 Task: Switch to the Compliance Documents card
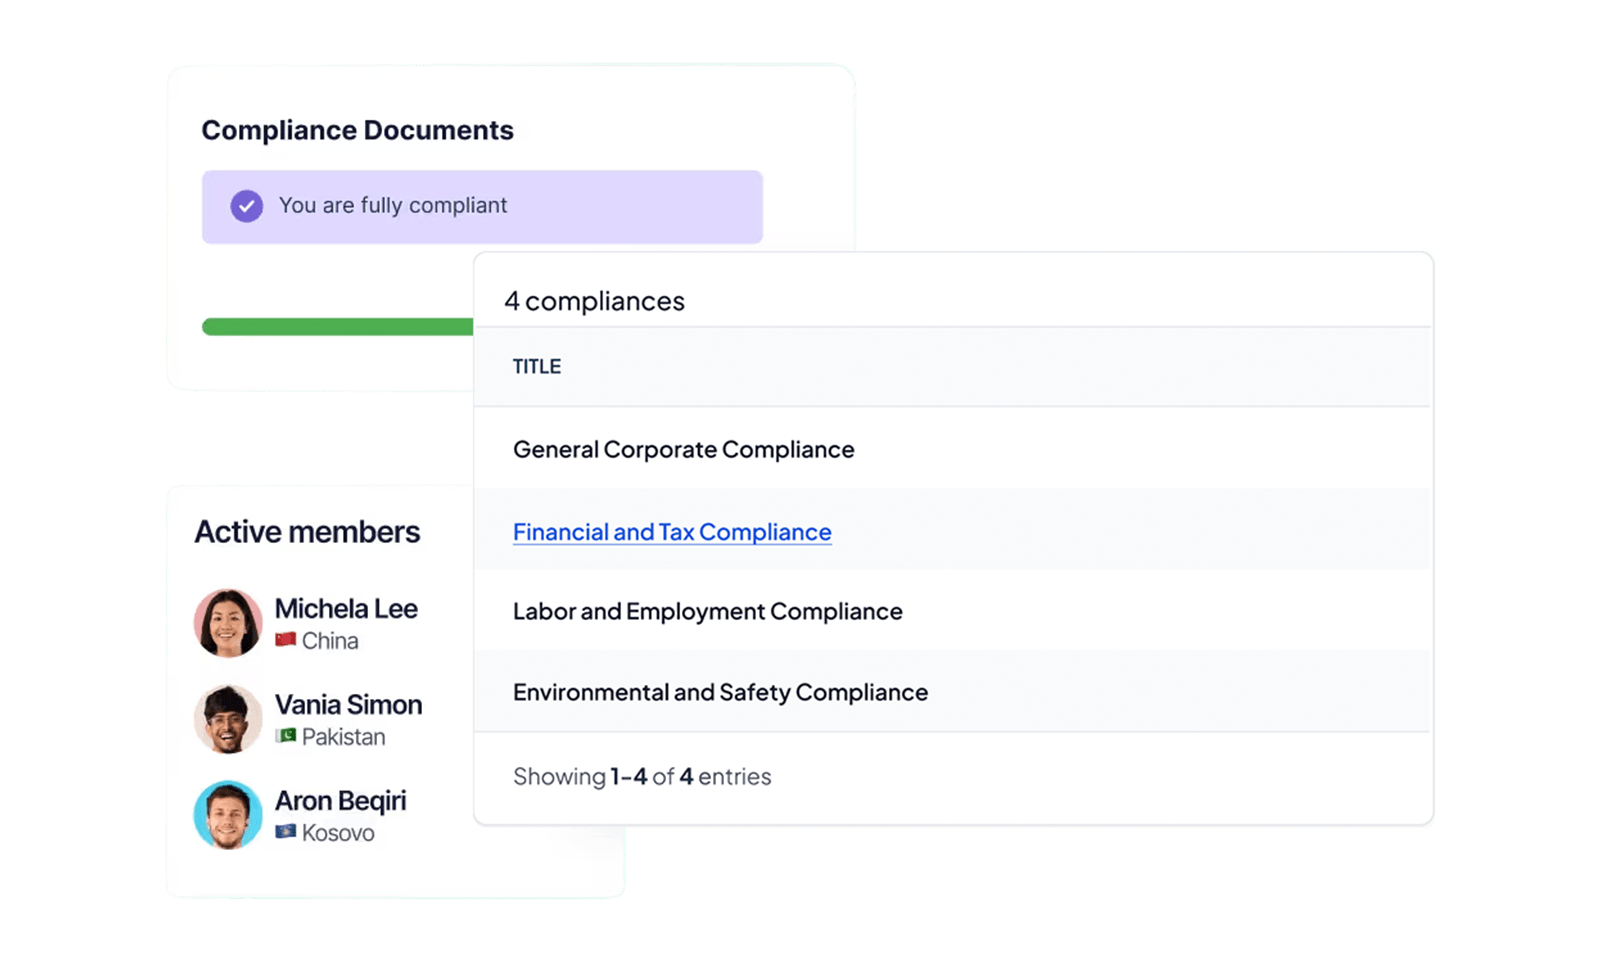pyautogui.click(x=358, y=129)
